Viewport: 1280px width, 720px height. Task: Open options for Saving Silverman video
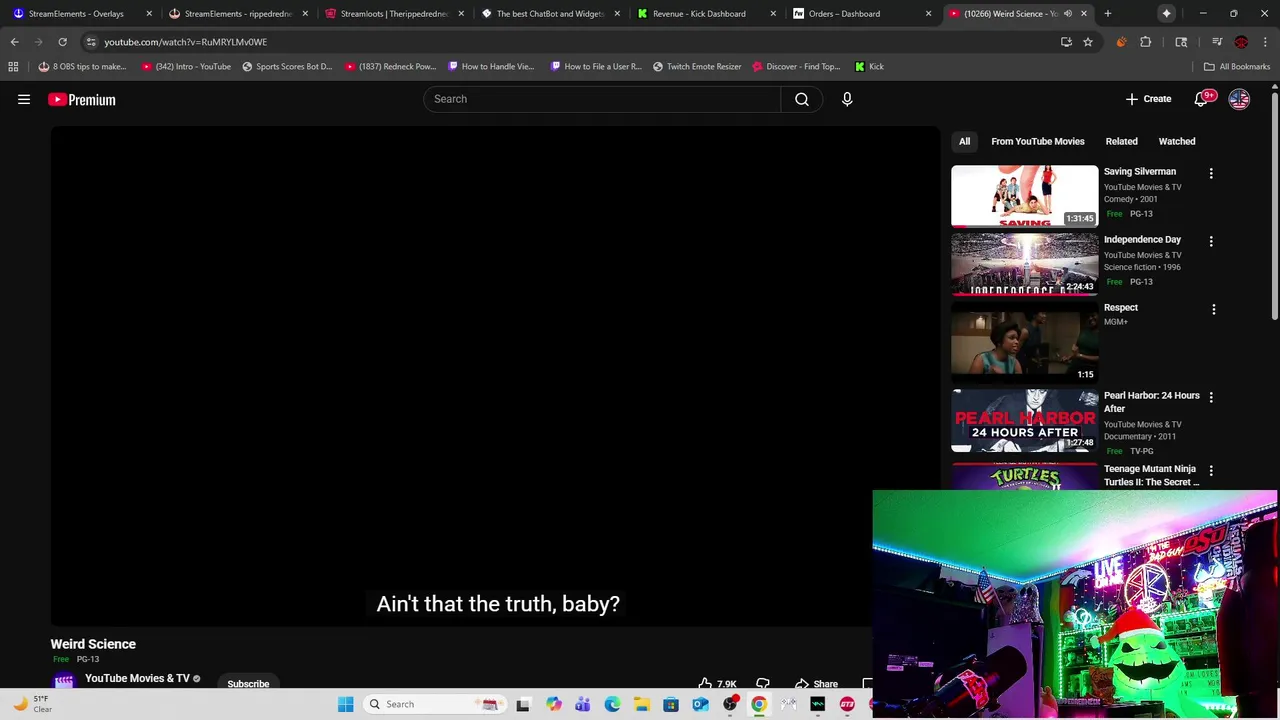pyautogui.click(x=1211, y=173)
